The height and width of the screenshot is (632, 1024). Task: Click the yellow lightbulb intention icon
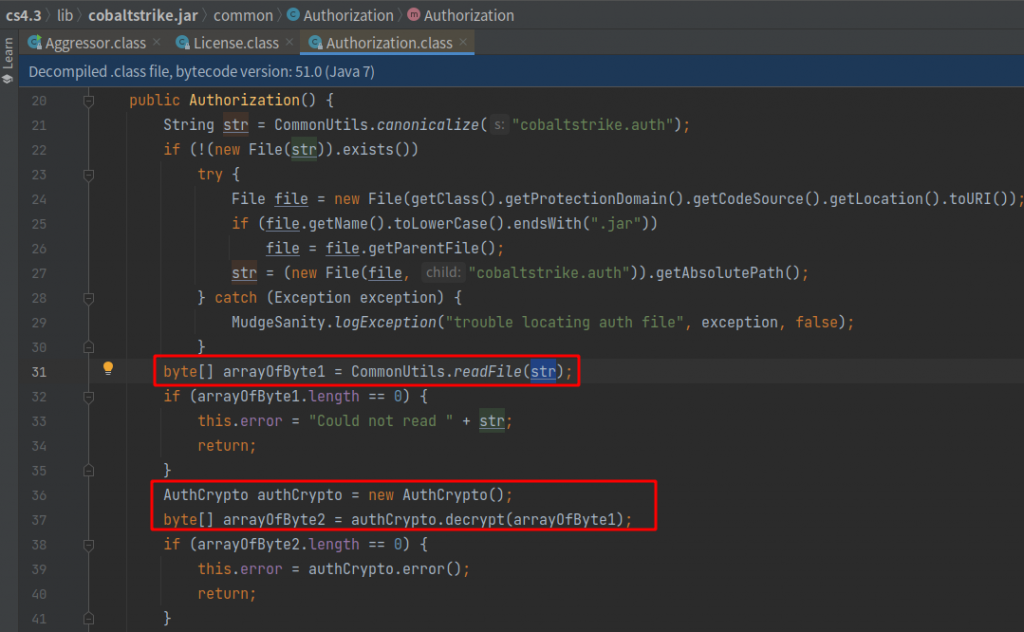tap(108, 368)
